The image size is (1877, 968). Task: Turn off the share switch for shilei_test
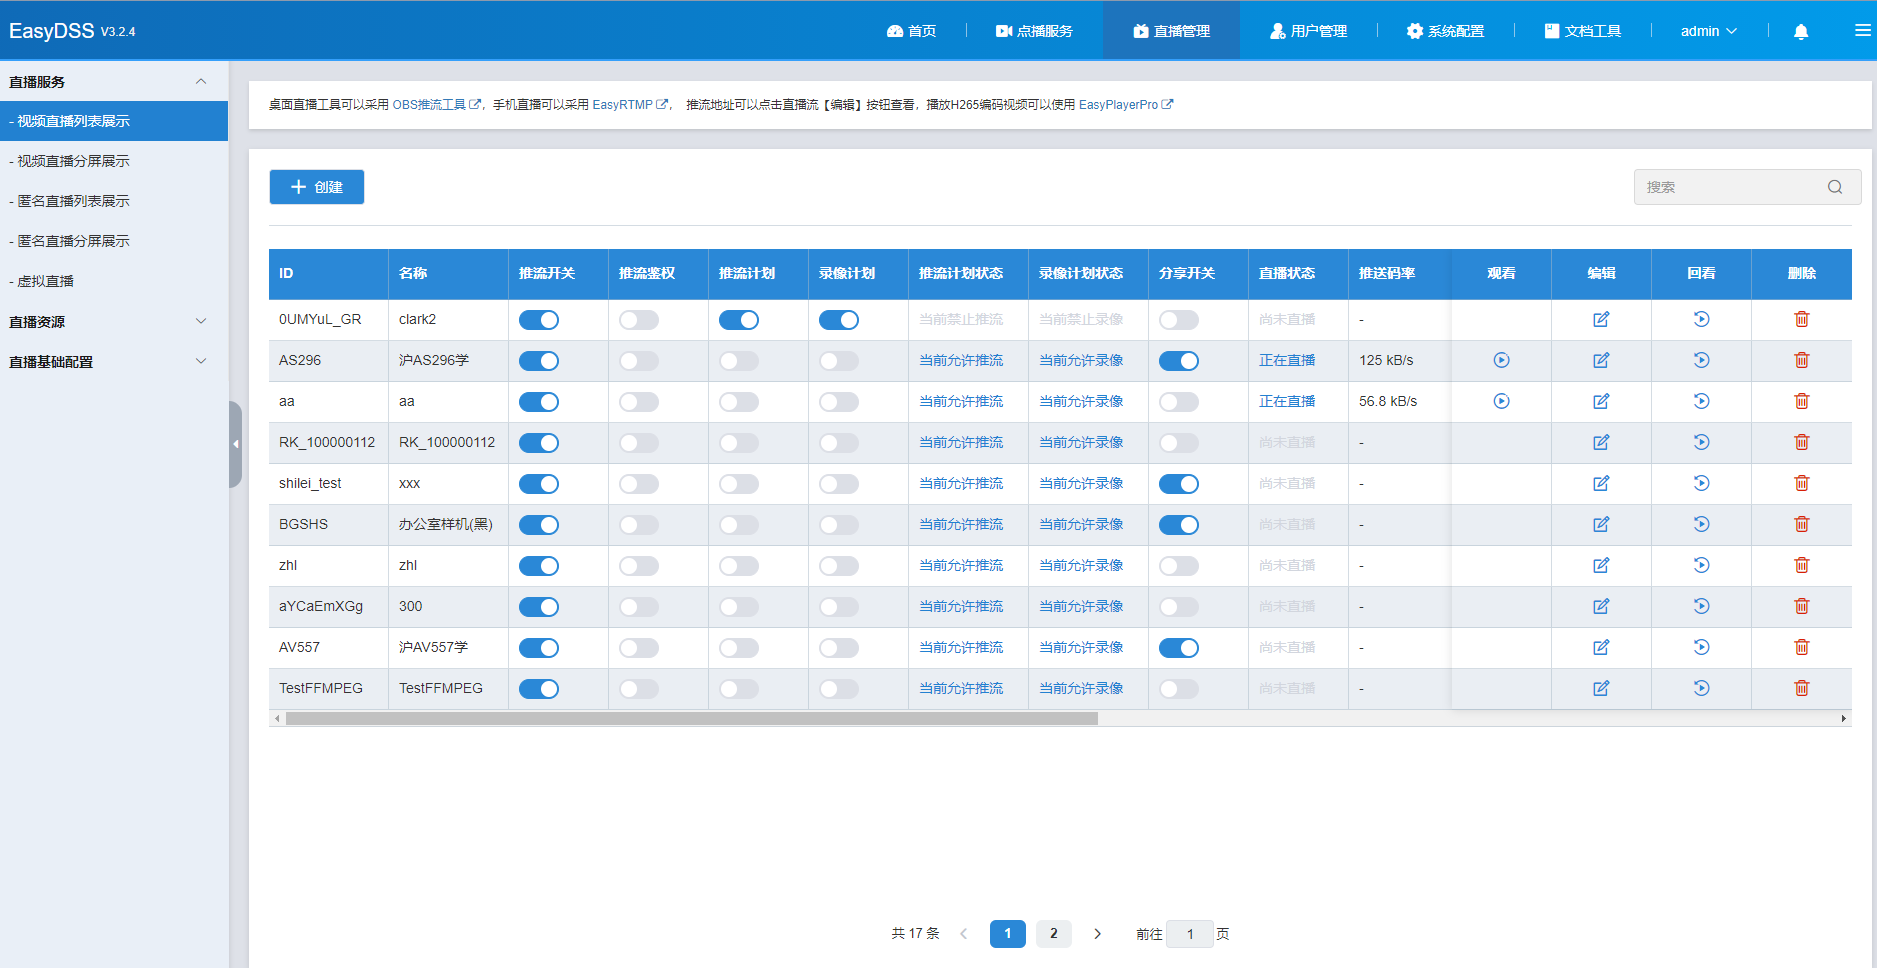pos(1179,484)
